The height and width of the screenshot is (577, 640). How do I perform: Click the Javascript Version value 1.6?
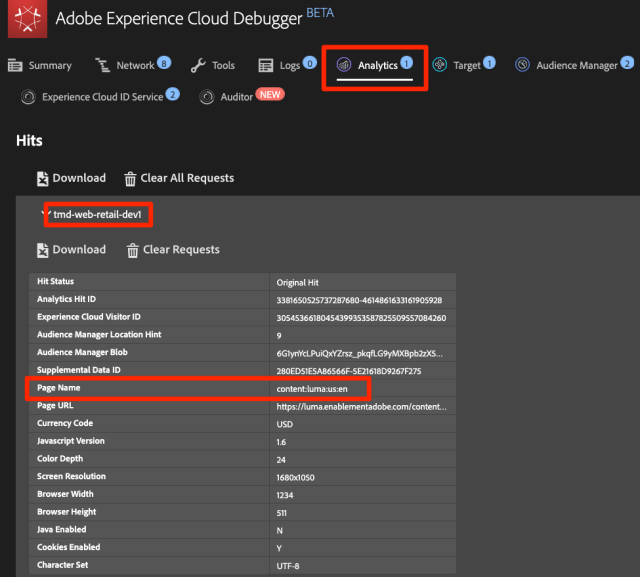pos(281,442)
